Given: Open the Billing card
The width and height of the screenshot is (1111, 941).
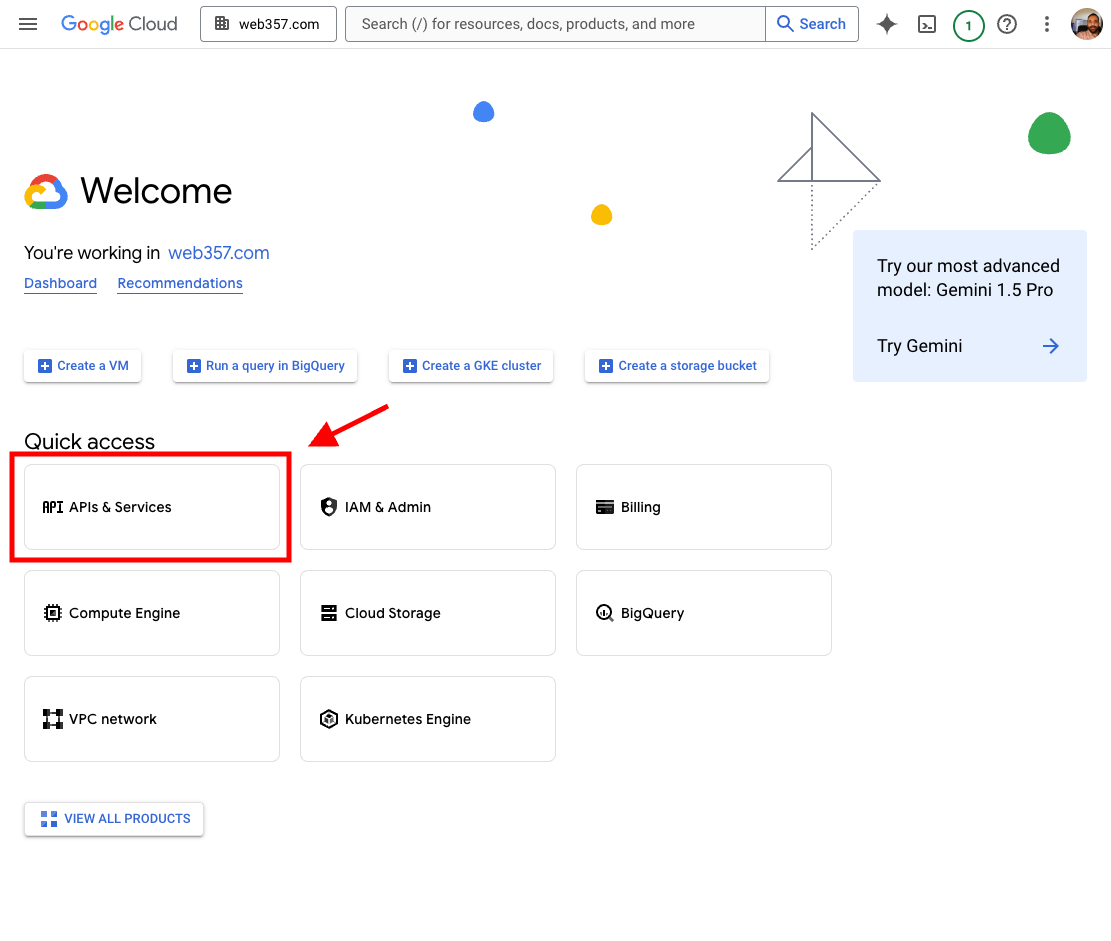Looking at the screenshot, I should pyautogui.click(x=704, y=507).
